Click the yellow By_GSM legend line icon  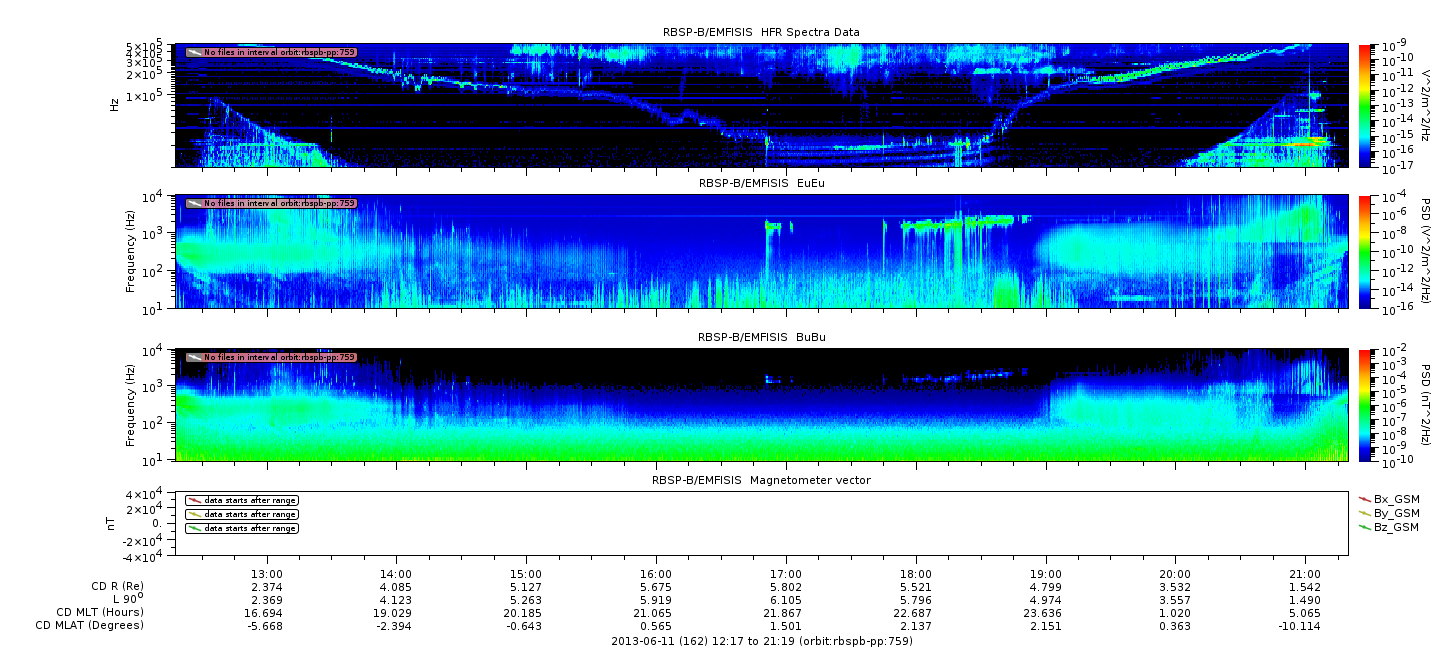1365,512
